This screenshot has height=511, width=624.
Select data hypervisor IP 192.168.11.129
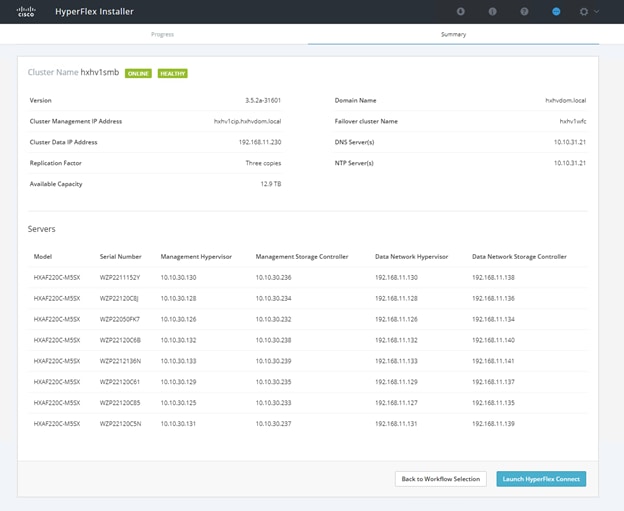coord(396,382)
